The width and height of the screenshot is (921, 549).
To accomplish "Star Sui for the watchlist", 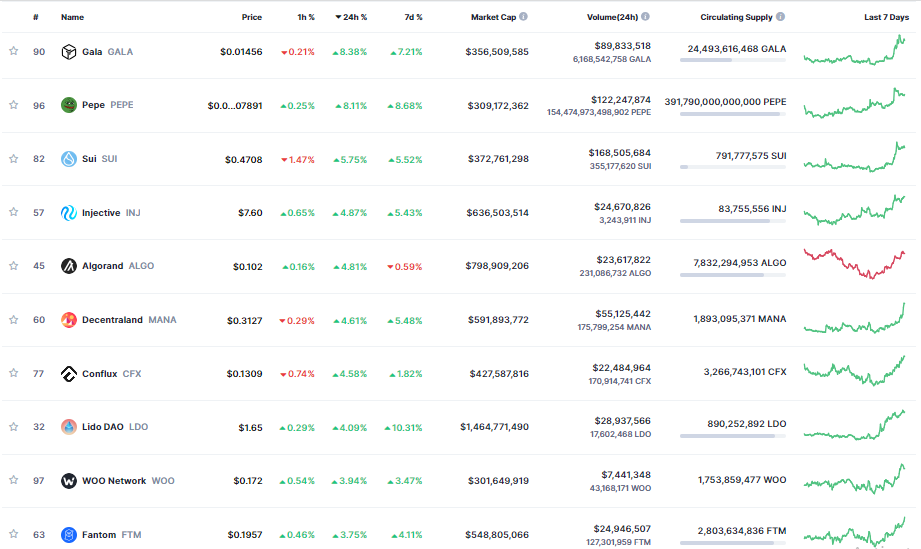I will pyautogui.click(x=14, y=159).
